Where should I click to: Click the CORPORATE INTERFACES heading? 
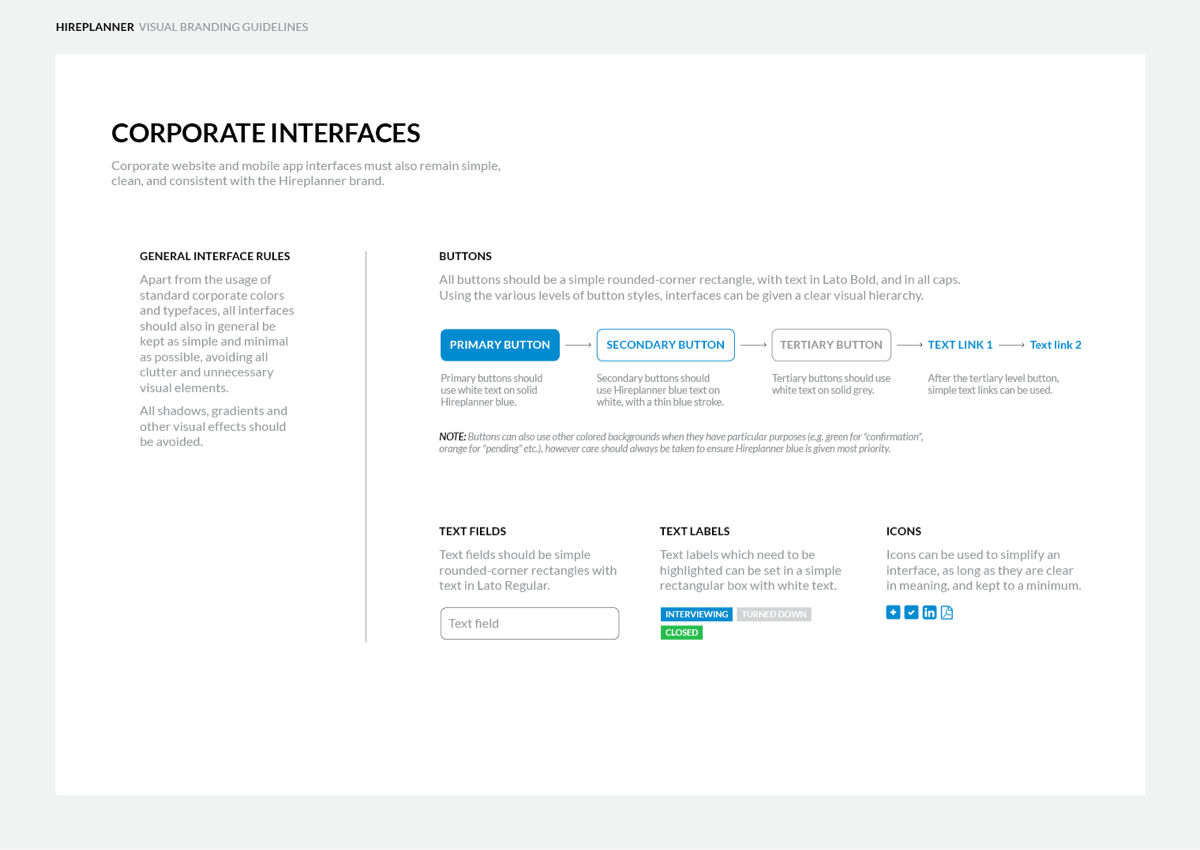click(266, 132)
